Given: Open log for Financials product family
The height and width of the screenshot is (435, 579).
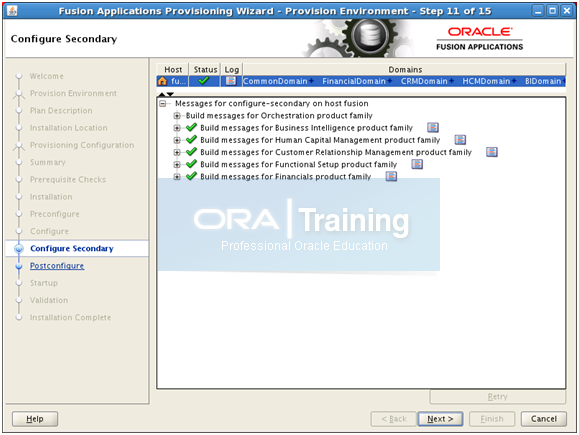Looking at the screenshot, I should click(x=391, y=177).
